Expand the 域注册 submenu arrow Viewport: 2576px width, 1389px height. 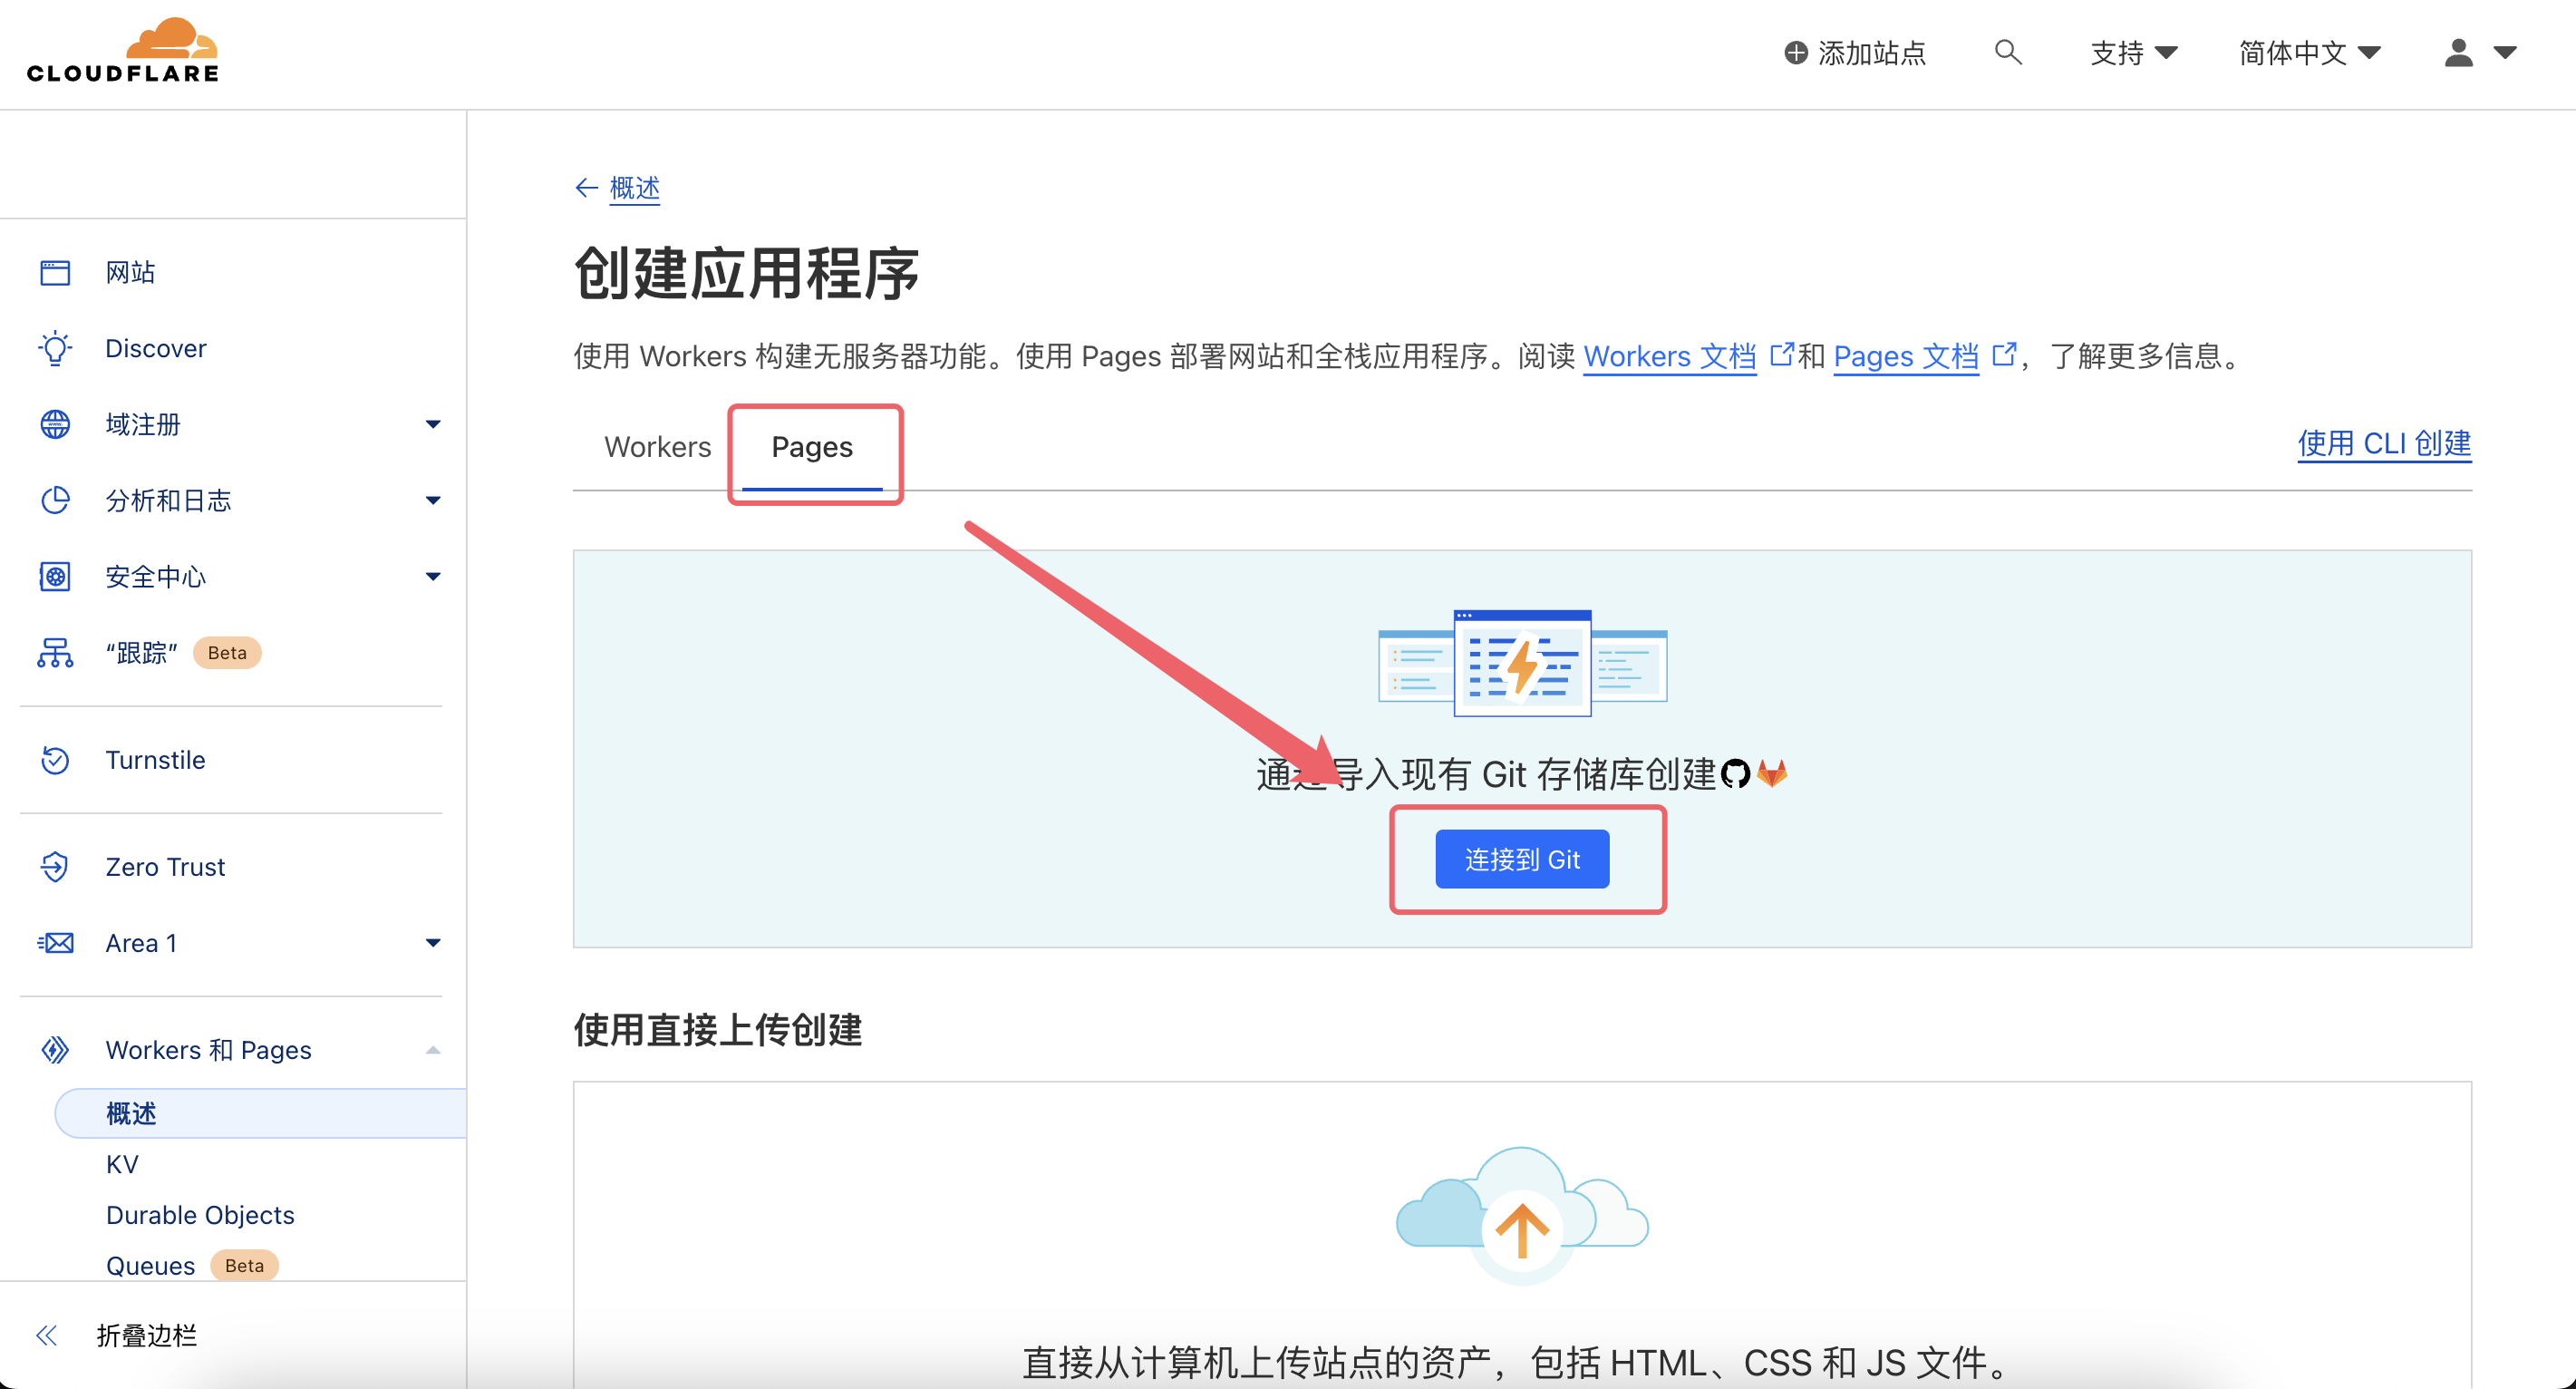[x=432, y=424]
